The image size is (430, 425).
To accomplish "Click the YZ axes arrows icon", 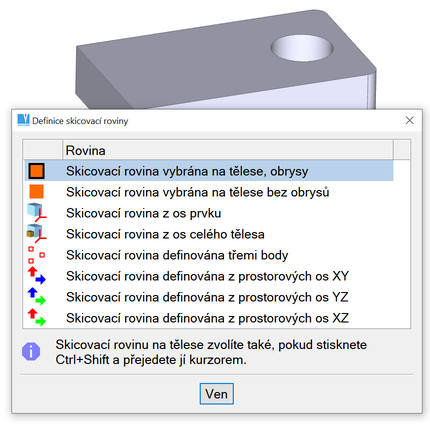I will click(x=36, y=297).
